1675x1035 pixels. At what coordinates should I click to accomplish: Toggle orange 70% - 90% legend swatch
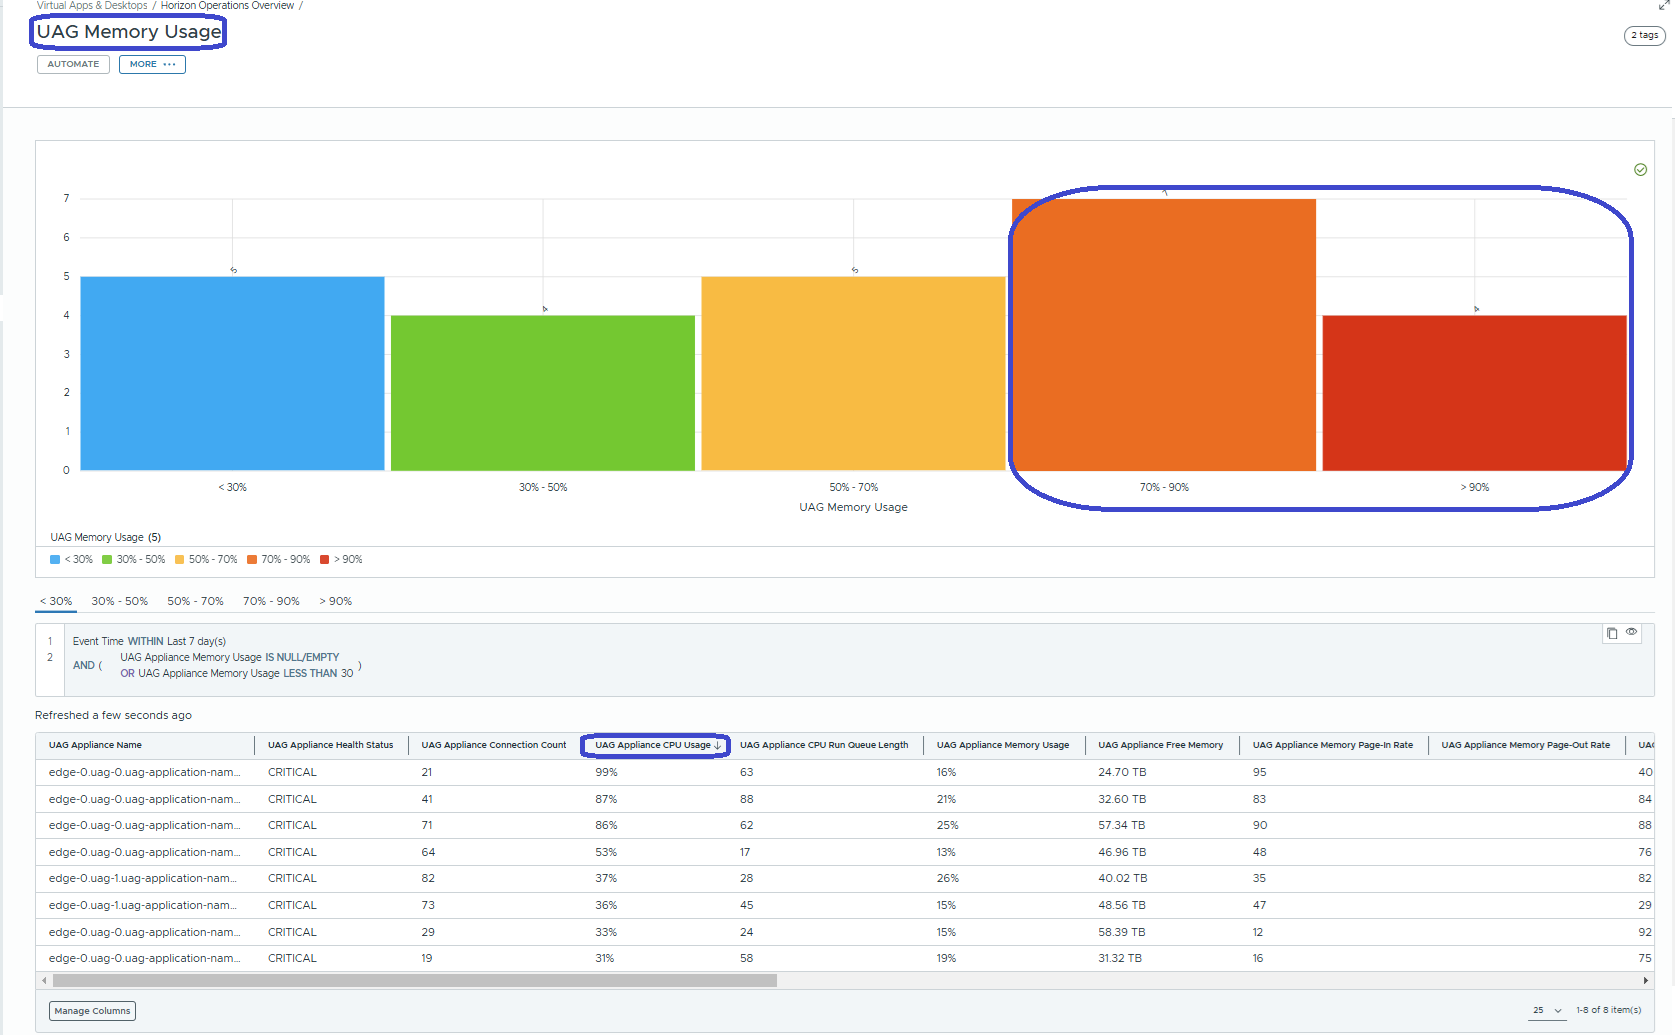[x=252, y=560]
